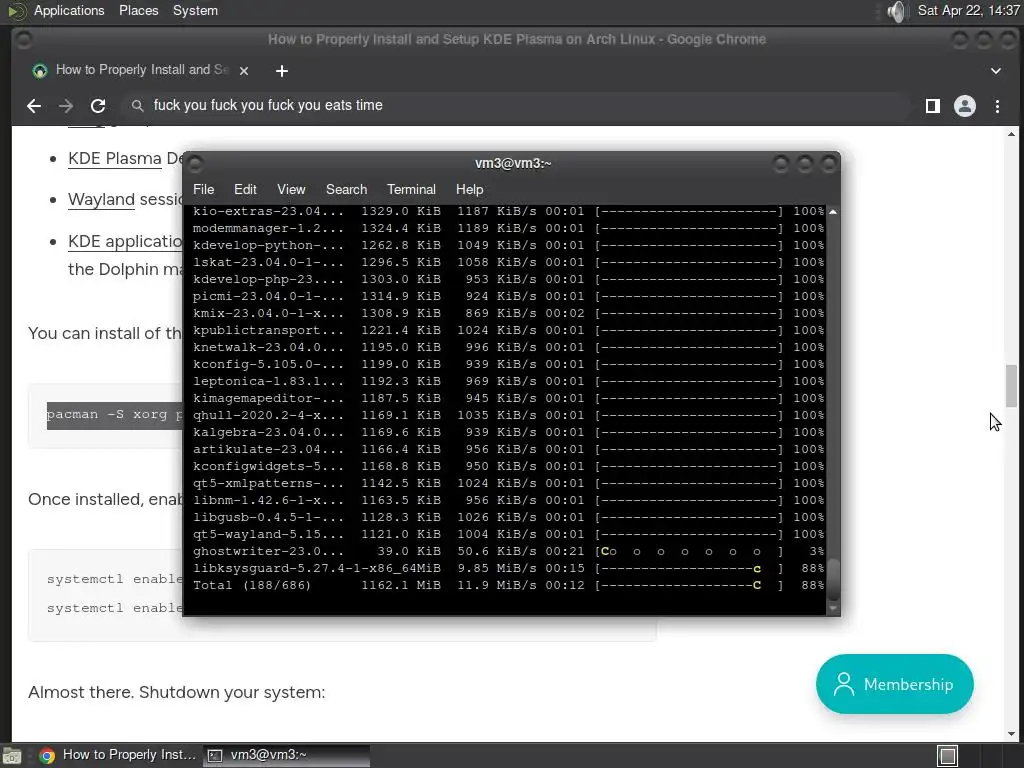This screenshot has width=1024, height=768.
Task: Expand the Chrome tab search chevron
Action: point(995,71)
